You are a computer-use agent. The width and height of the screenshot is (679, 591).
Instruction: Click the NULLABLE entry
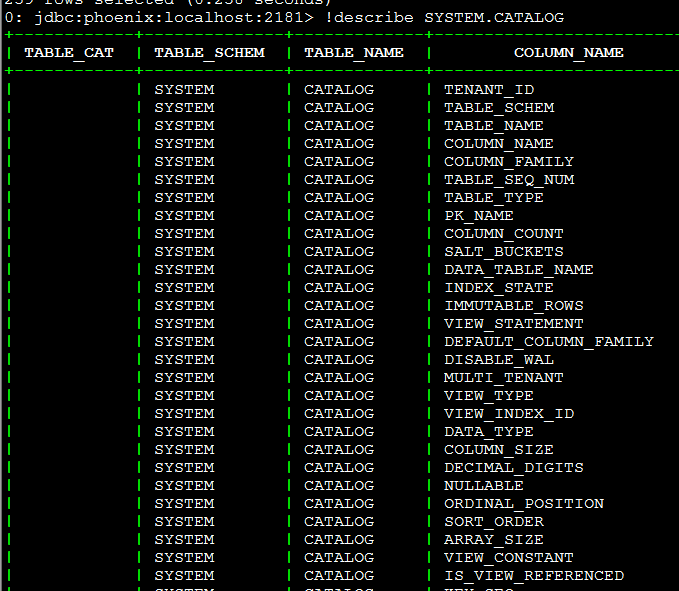pos(484,486)
